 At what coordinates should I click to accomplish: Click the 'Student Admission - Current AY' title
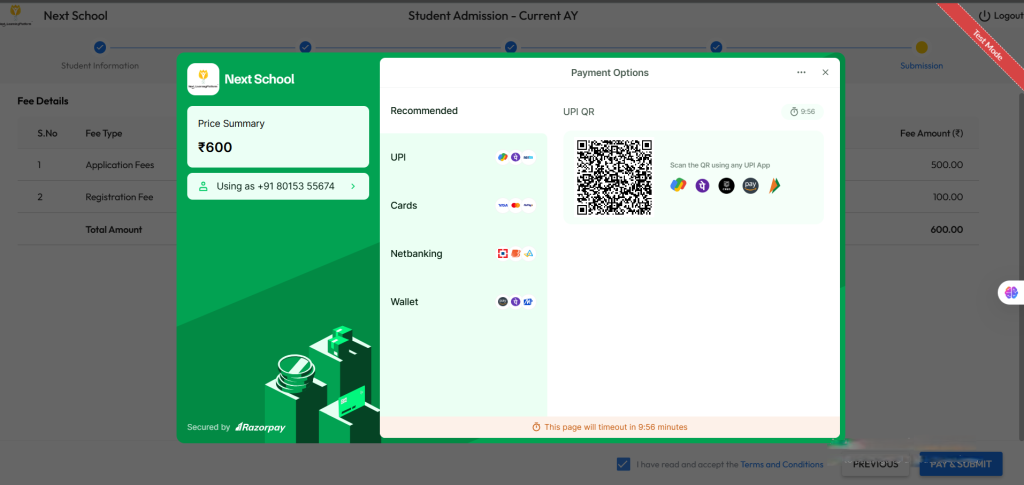pos(493,16)
